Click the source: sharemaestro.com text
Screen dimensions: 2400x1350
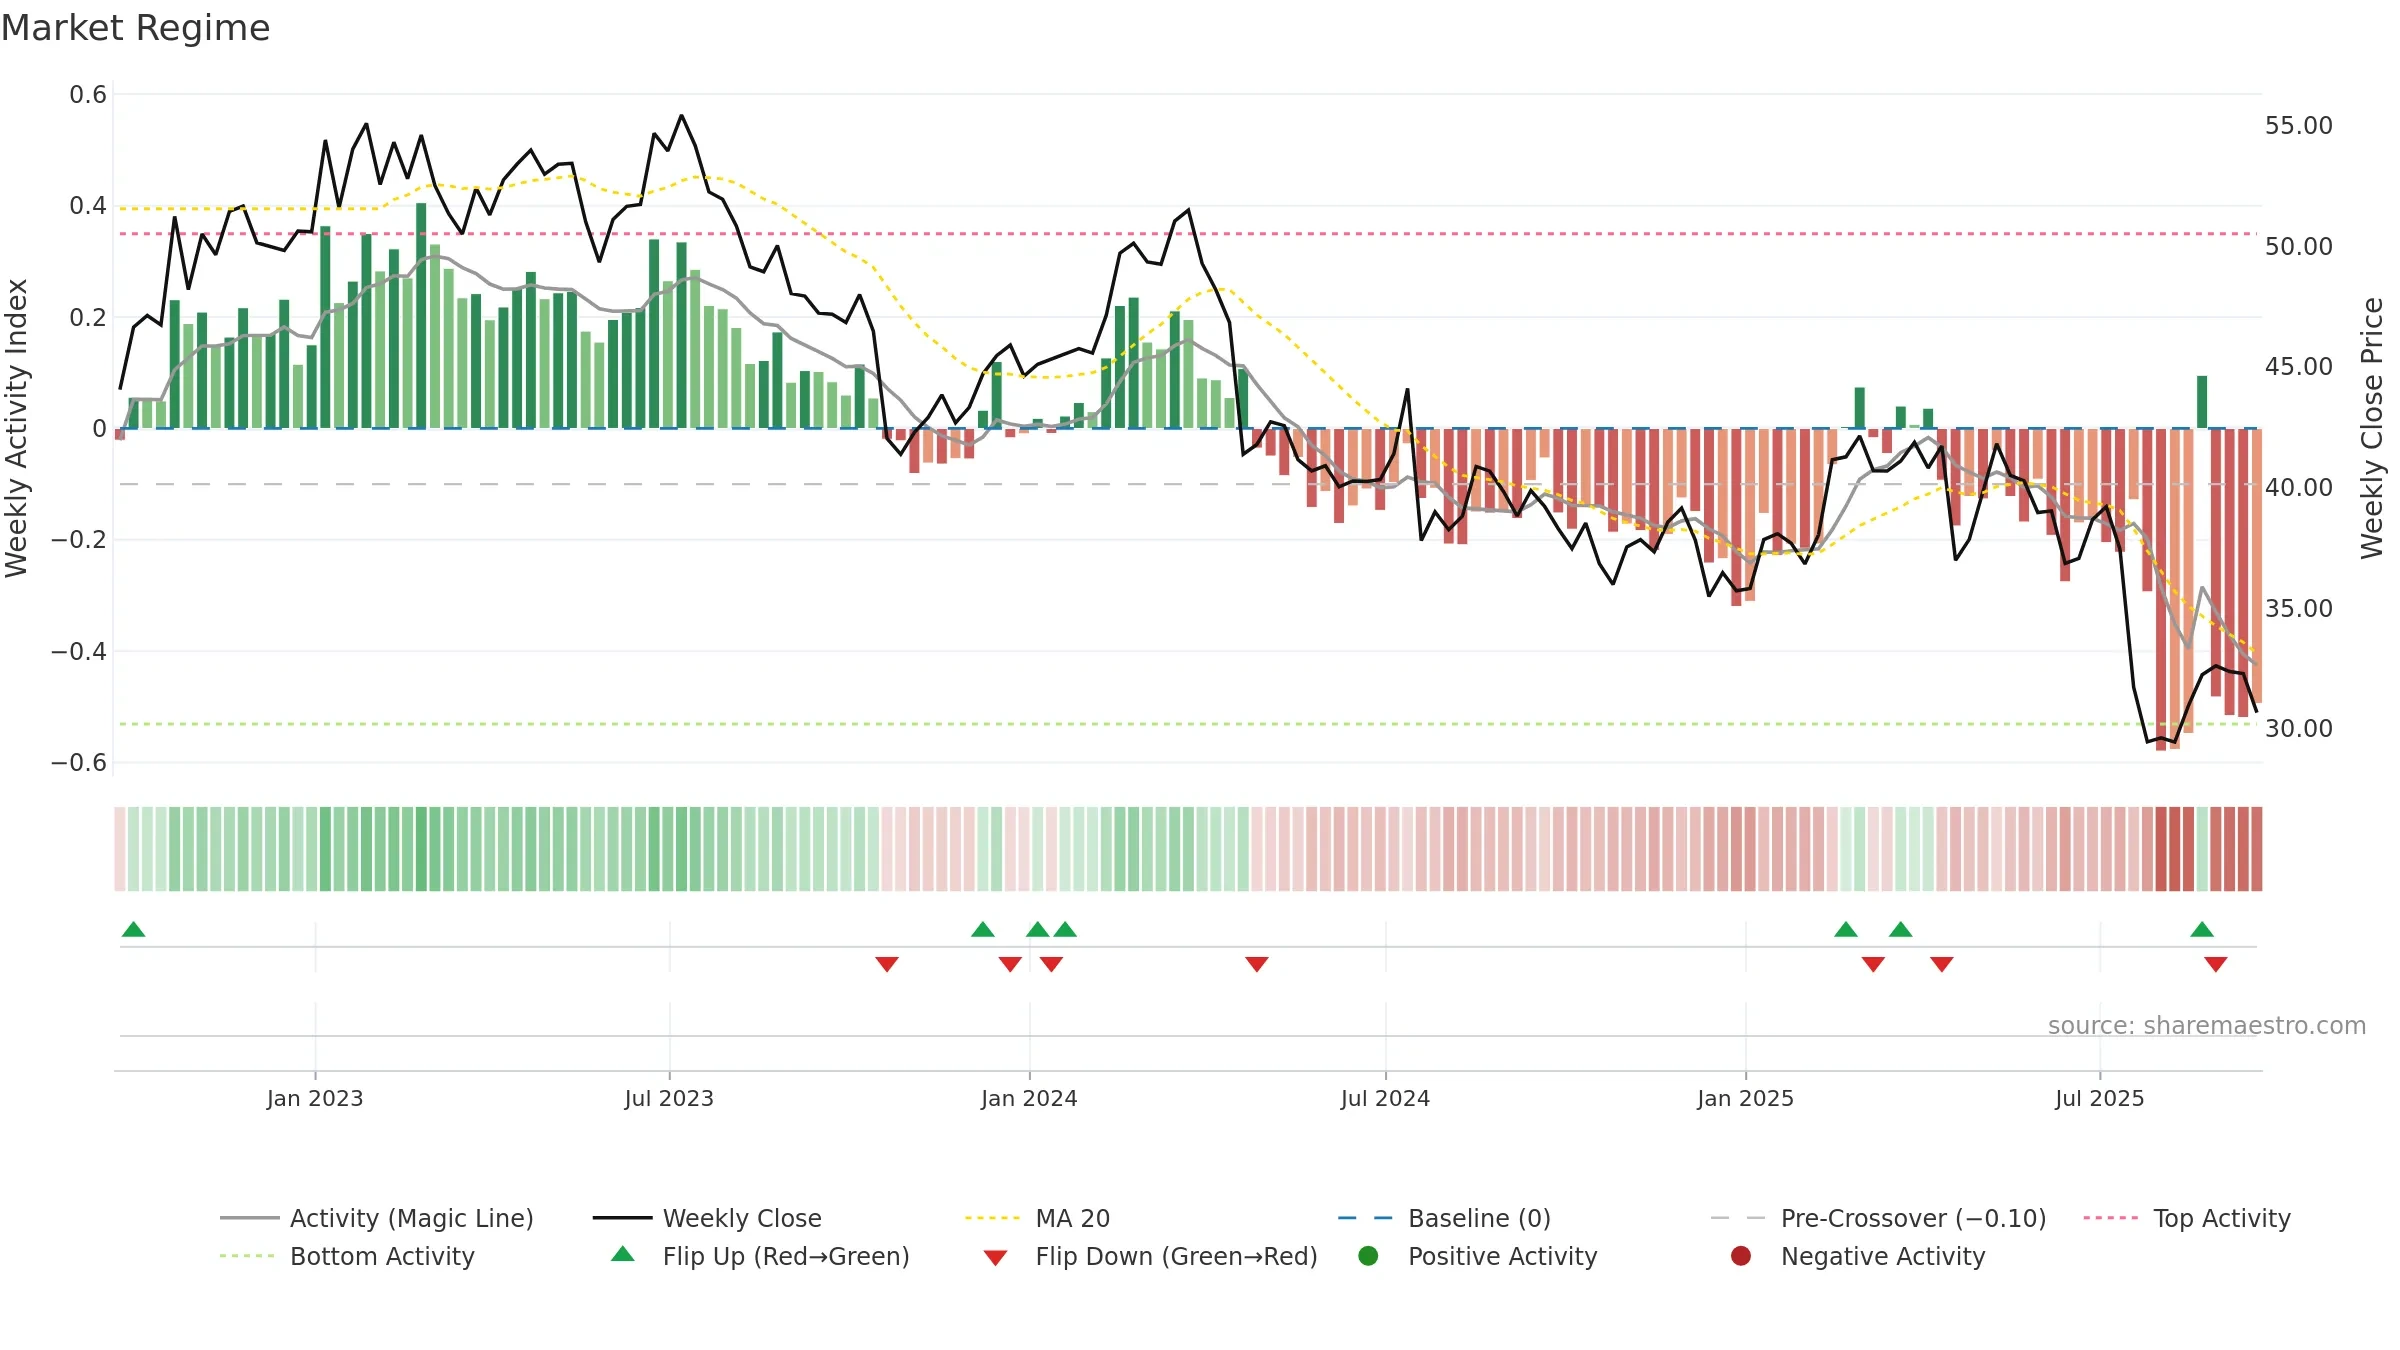click(2207, 1025)
